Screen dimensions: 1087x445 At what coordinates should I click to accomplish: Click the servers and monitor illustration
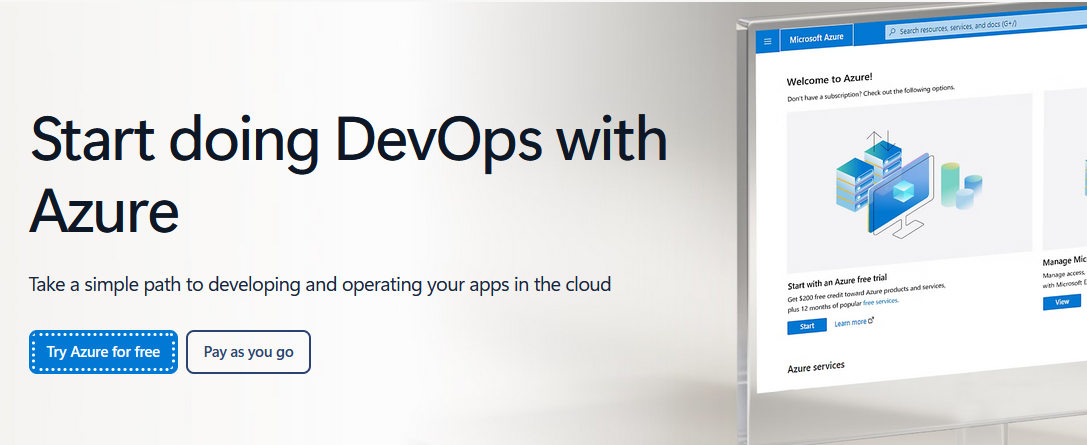pyautogui.click(x=909, y=184)
